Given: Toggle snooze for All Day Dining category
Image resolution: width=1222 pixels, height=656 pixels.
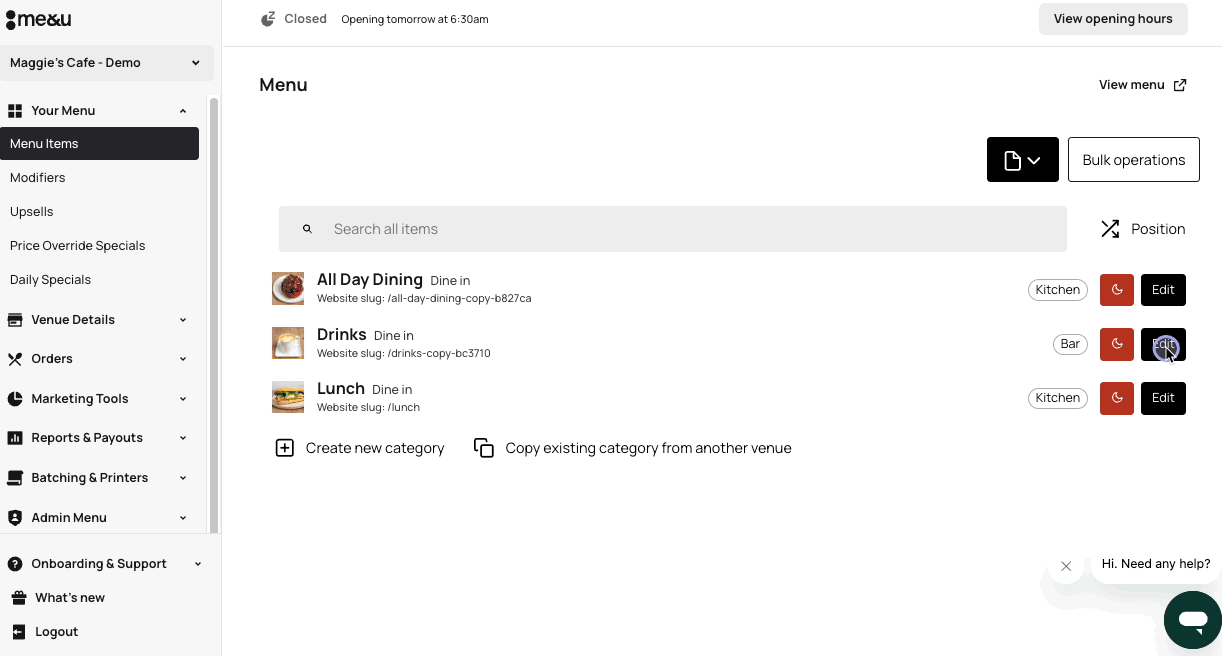Looking at the screenshot, I should 1117,290.
